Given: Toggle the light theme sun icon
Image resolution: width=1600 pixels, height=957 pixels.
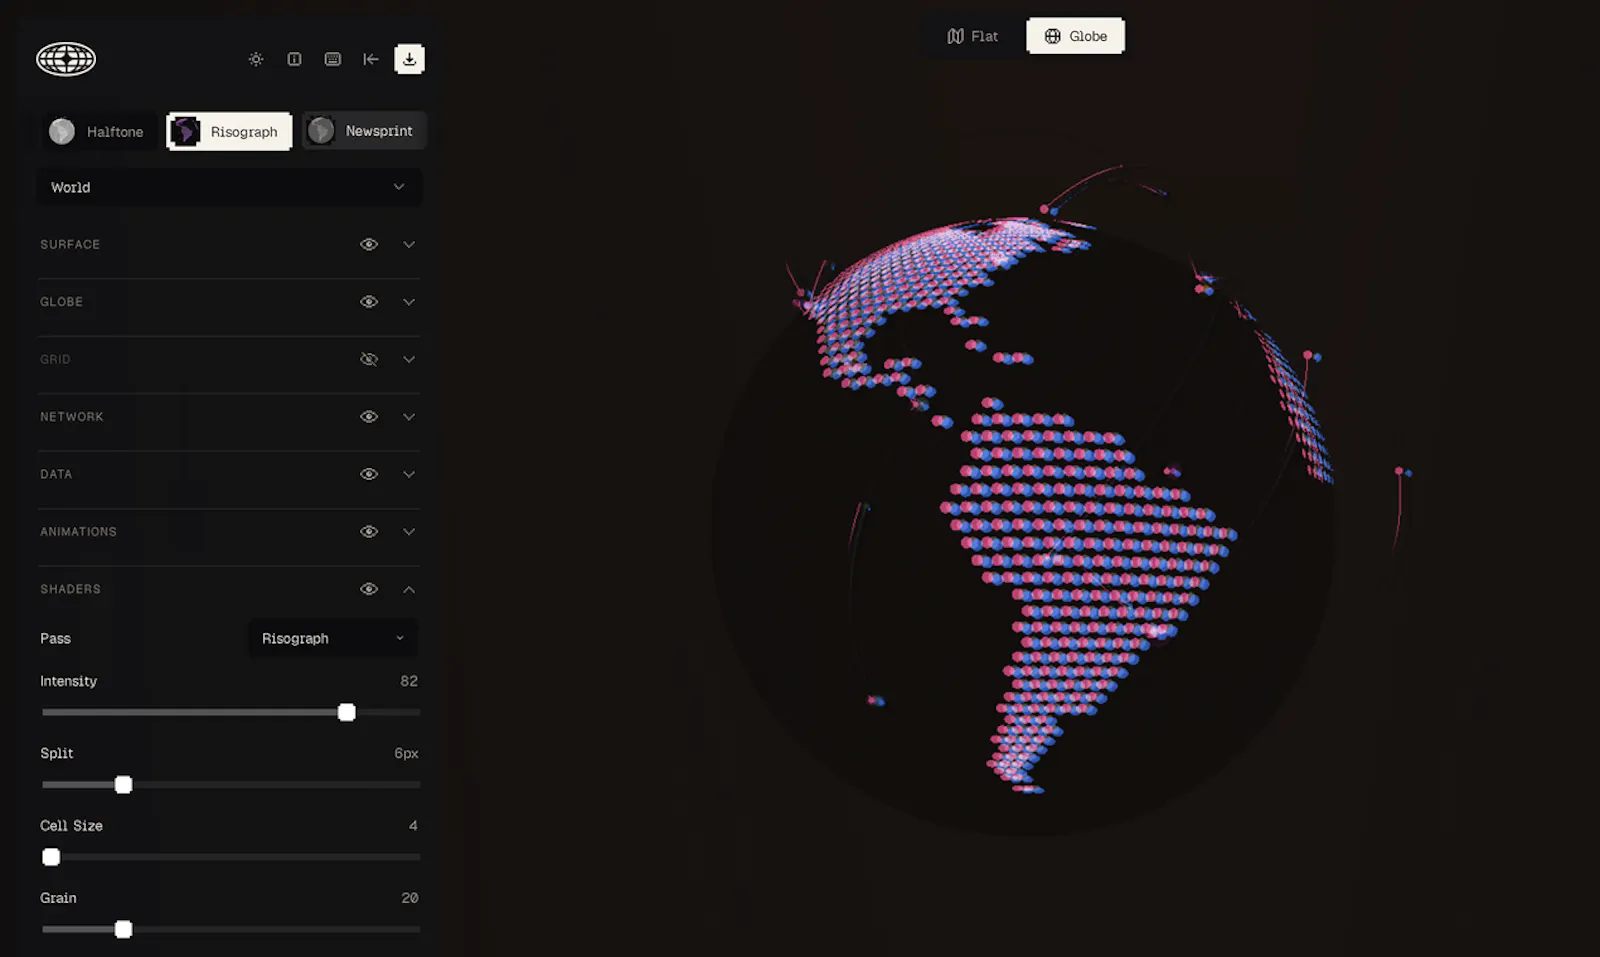Looking at the screenshot, I should pos(256,59).
